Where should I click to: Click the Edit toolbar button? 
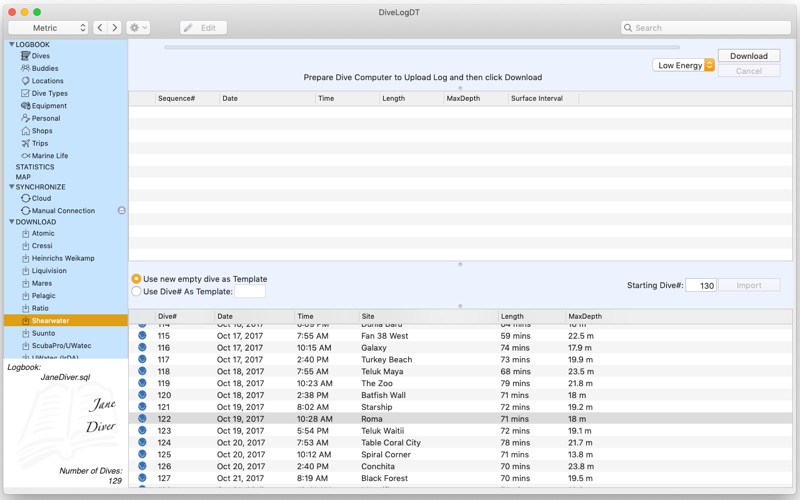pos(204,28)
